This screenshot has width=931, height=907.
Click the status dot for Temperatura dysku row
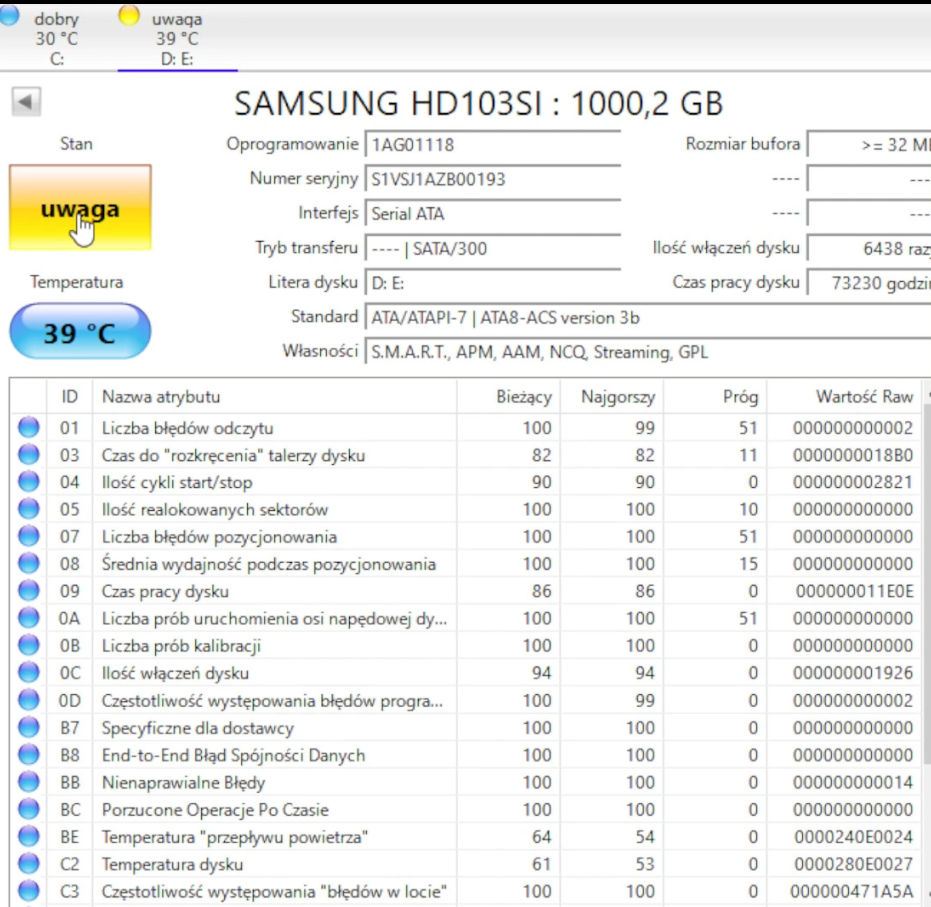pyautogui.click(x=28, y=864)
